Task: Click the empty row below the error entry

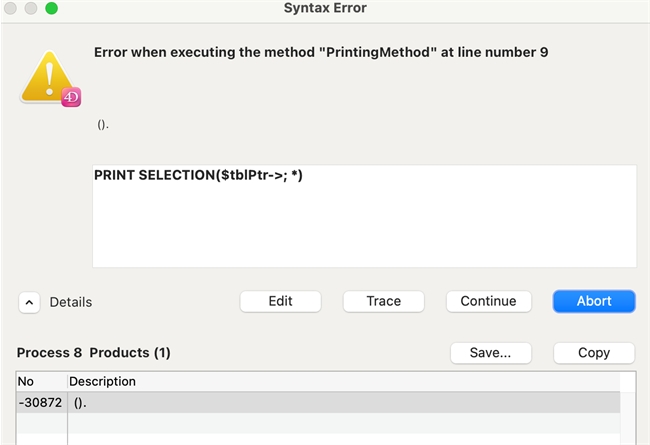Action: pyautogui.click(x=340, y=423)
